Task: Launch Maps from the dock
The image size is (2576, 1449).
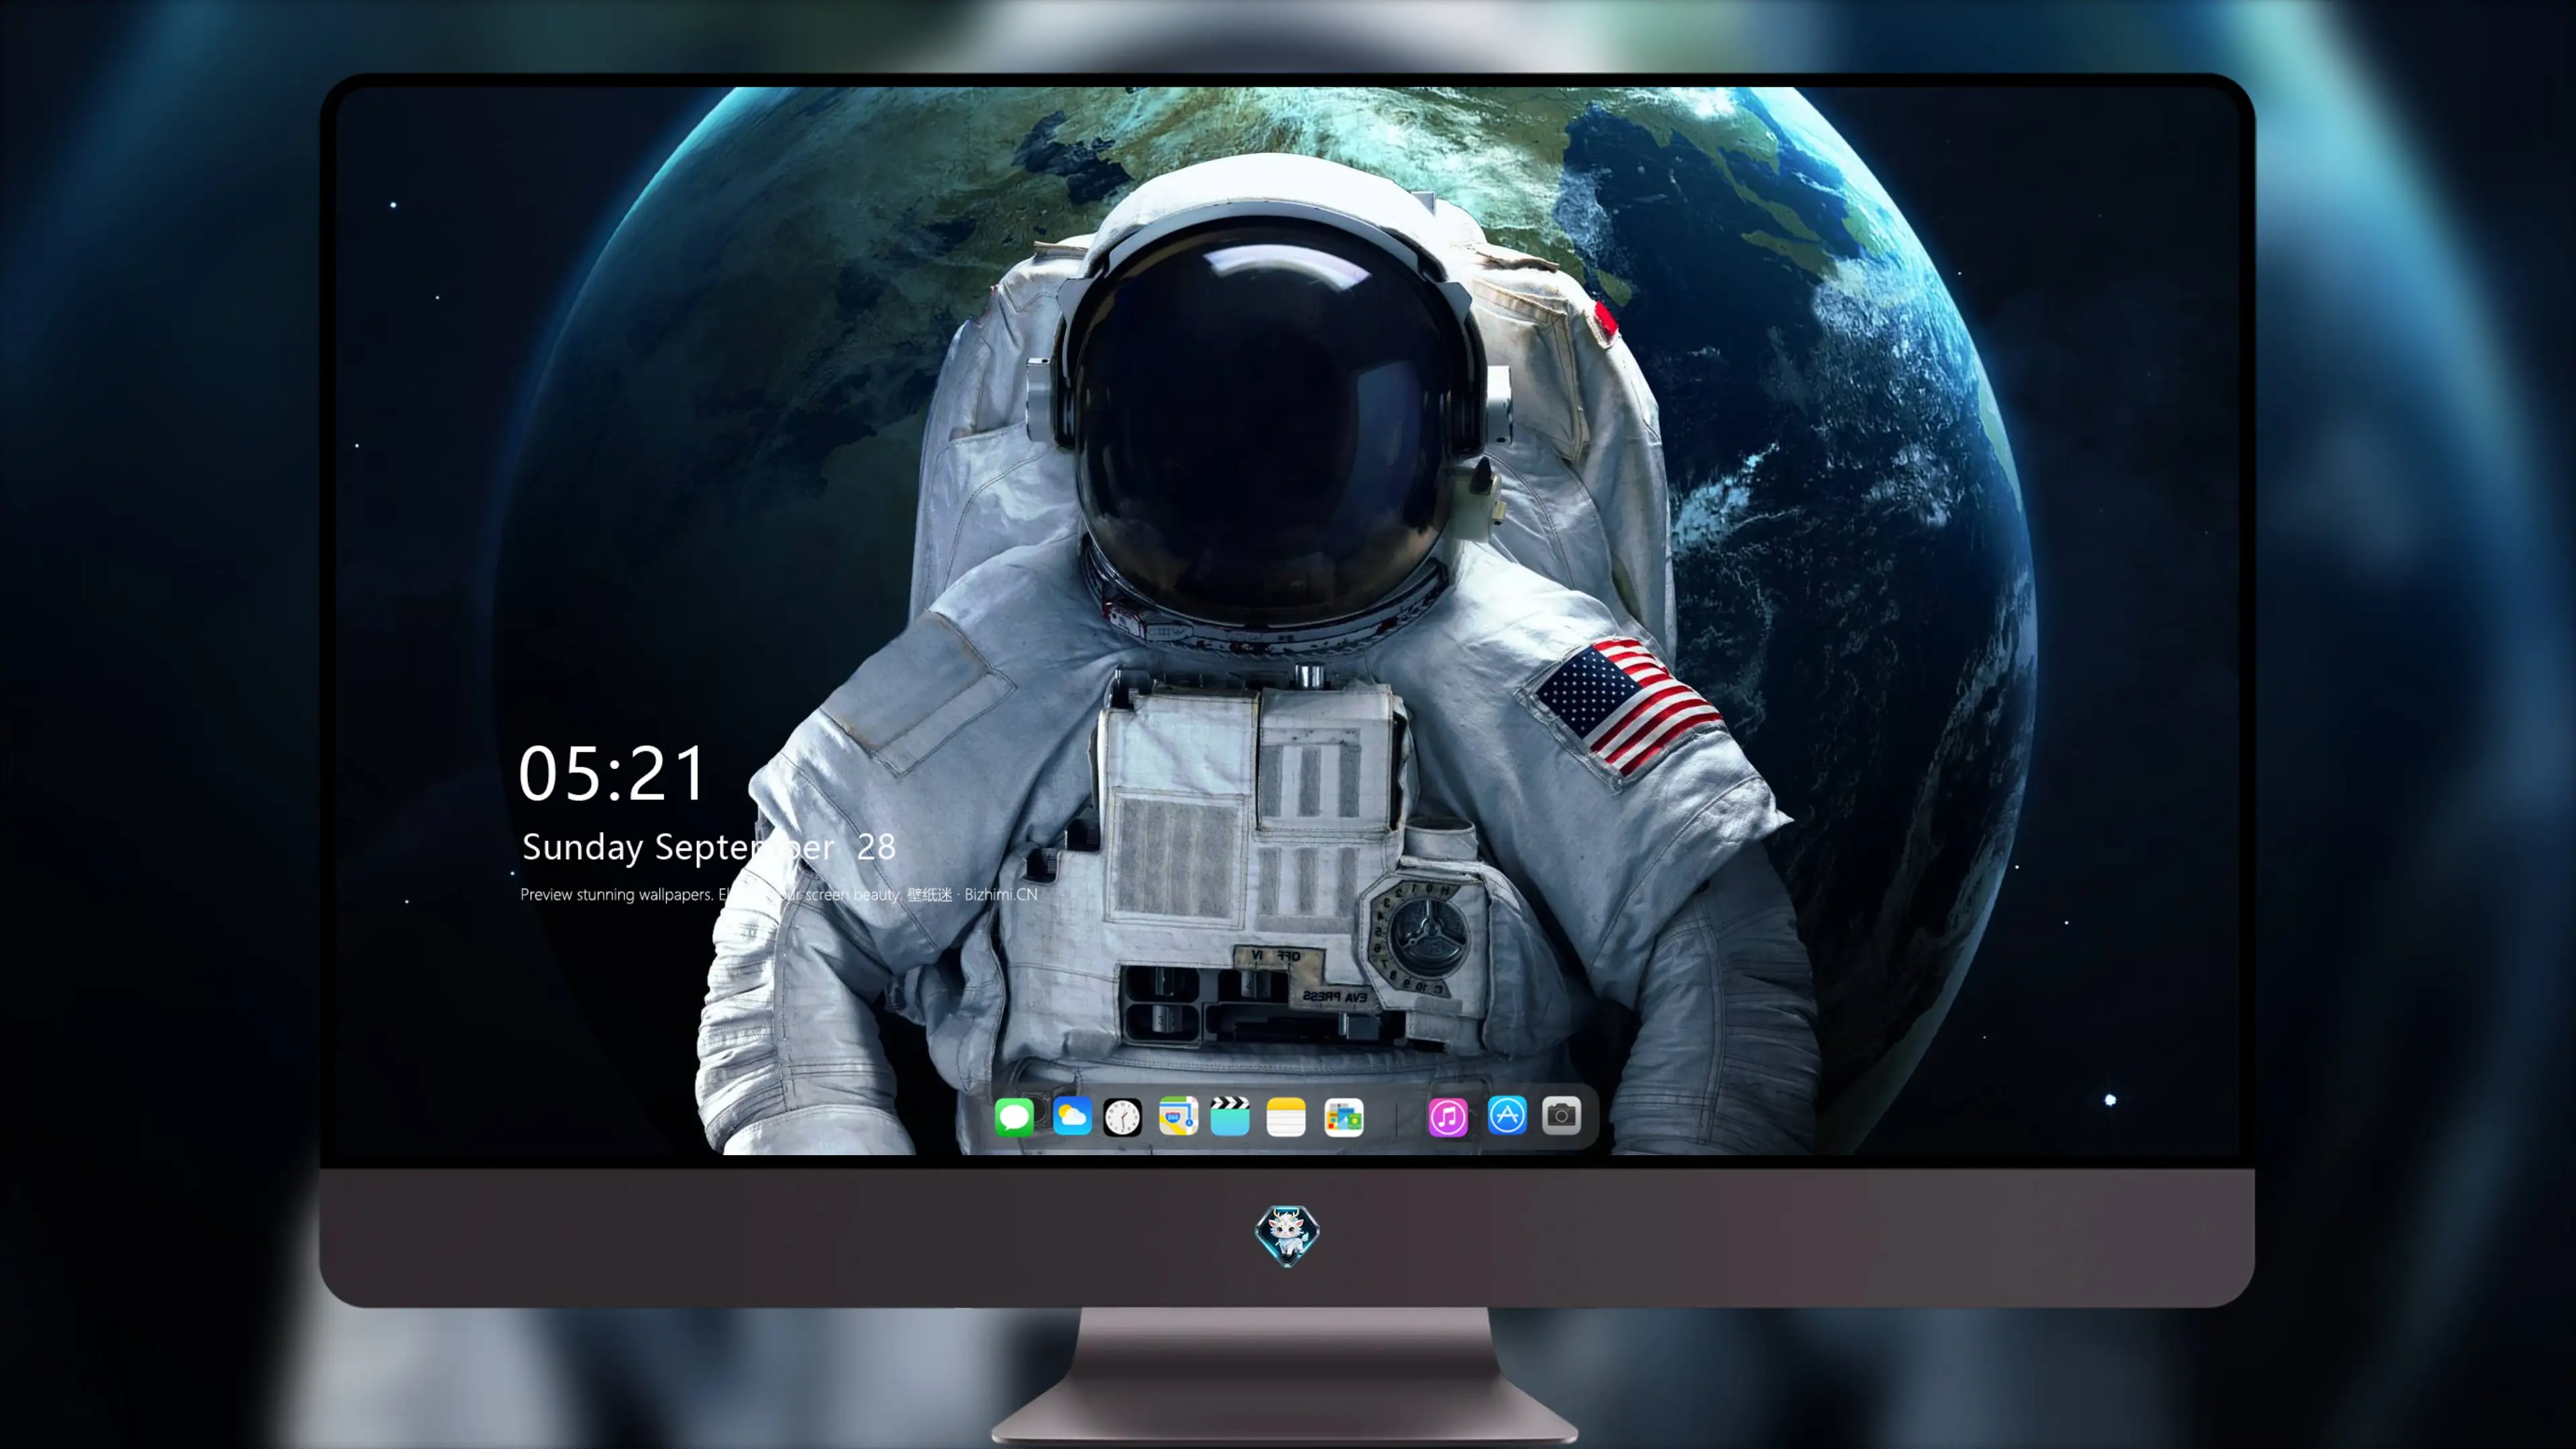Action: pyautogui.click(x=1178, y=1116)
